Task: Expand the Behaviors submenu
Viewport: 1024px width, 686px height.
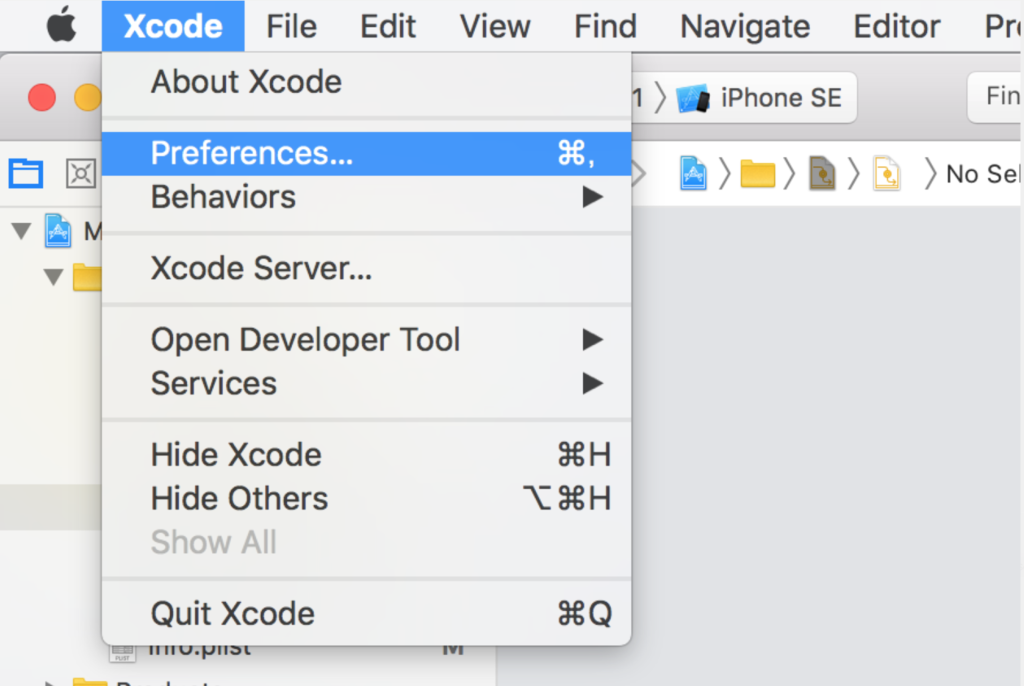Action: [x=593, y=197]
